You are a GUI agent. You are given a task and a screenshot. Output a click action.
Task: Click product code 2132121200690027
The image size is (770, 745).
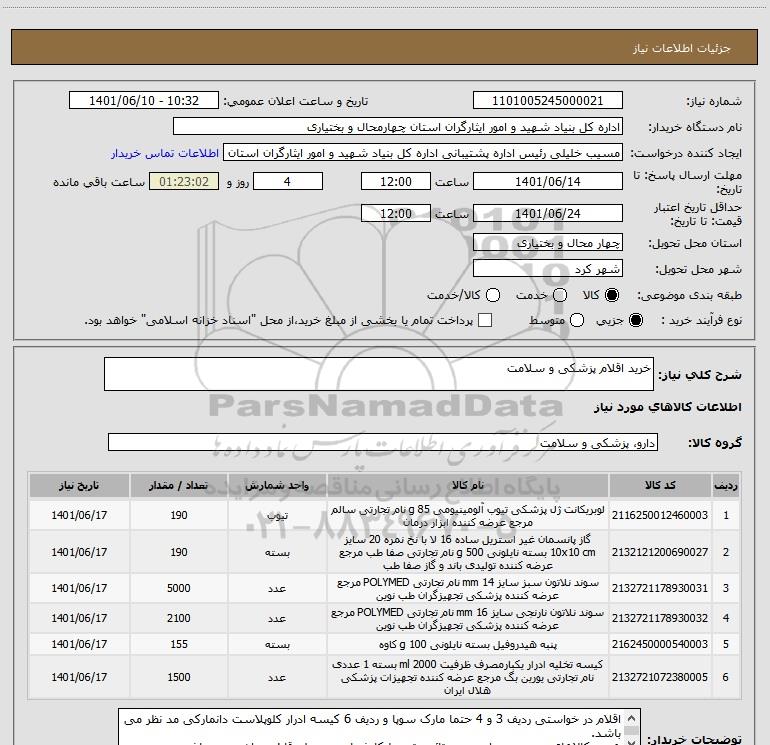pos(660,552)
